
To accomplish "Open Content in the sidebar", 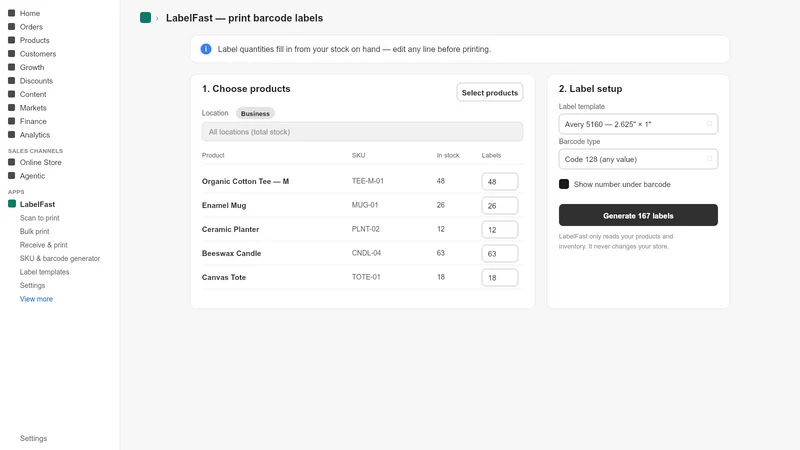I will pos(33,94).
